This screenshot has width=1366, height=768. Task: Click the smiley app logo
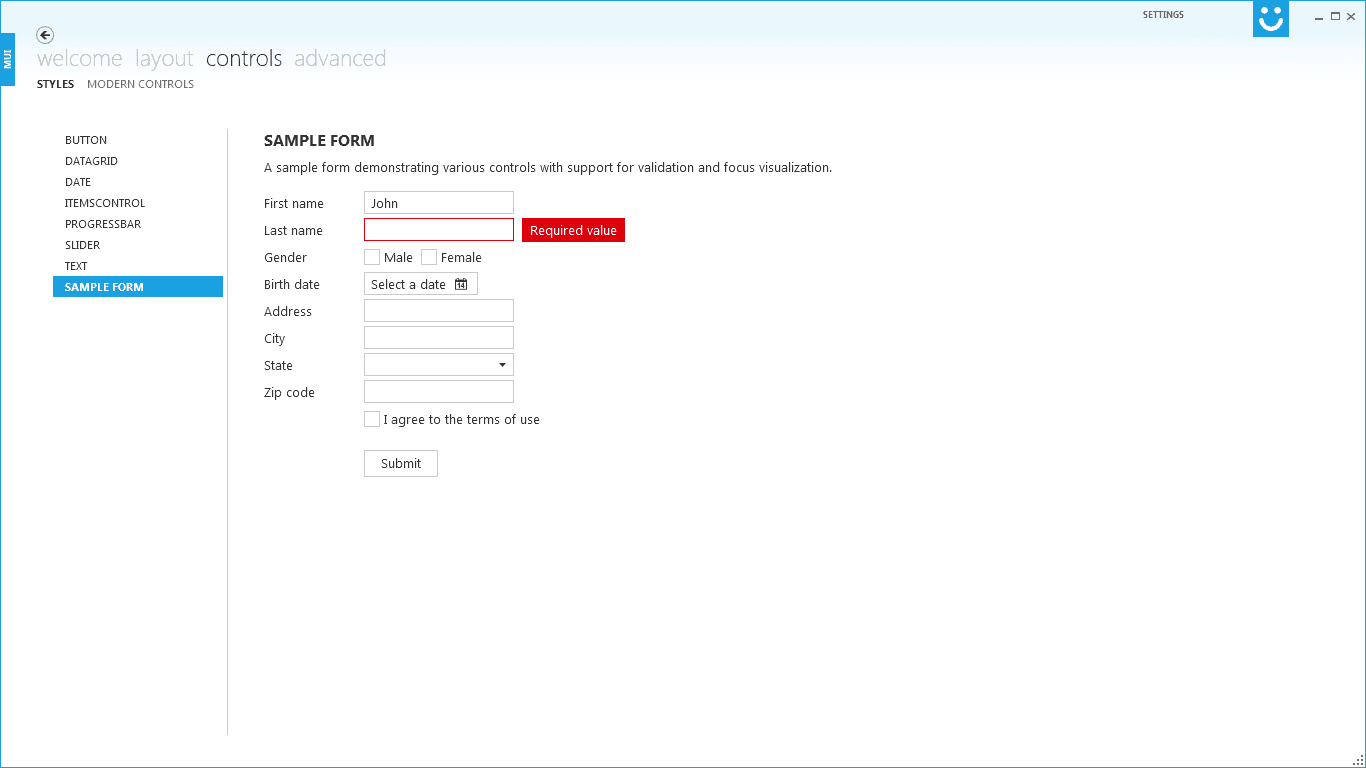[1270, 18]
